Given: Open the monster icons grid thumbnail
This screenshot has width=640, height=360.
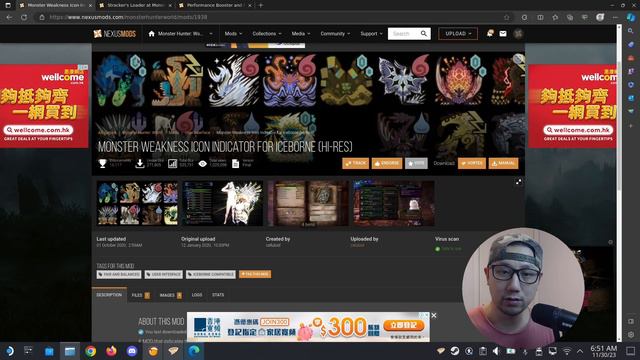Looking at the screenshot, I should 138,203.
